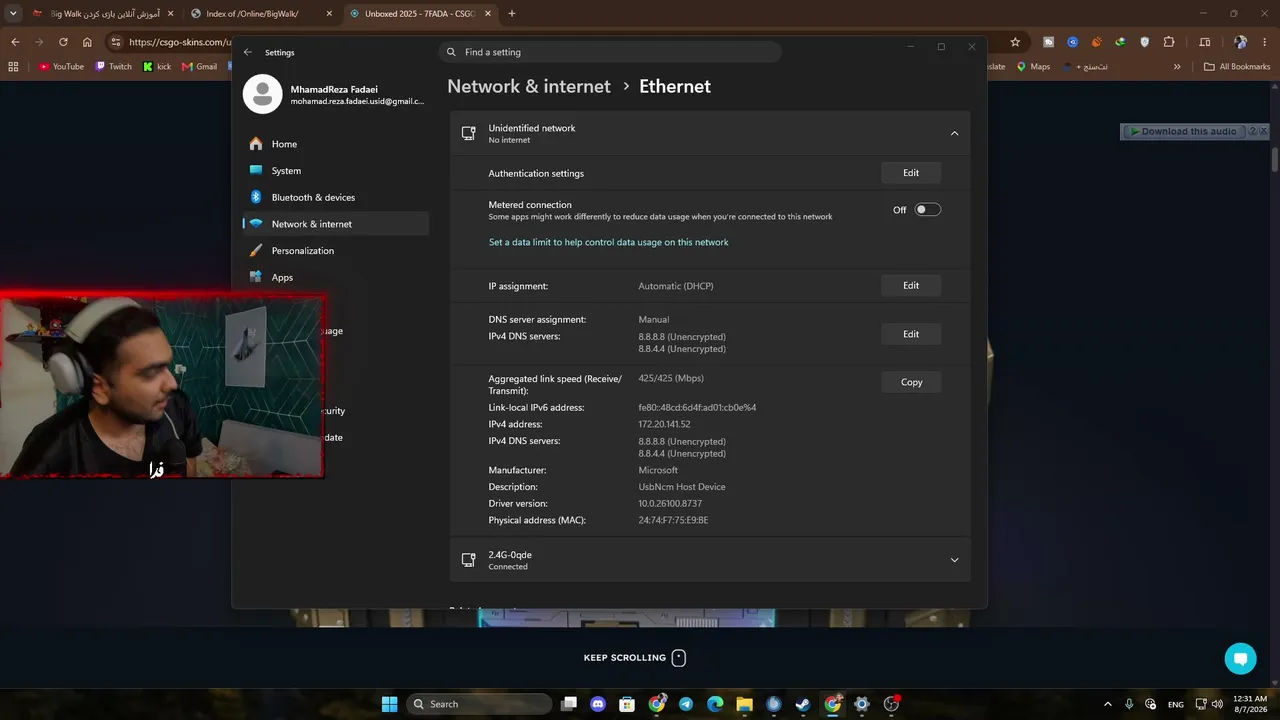Go back using the Settings back arrow
The height and width of the screenshot is (720, 1280).
(x=248, y=52)
